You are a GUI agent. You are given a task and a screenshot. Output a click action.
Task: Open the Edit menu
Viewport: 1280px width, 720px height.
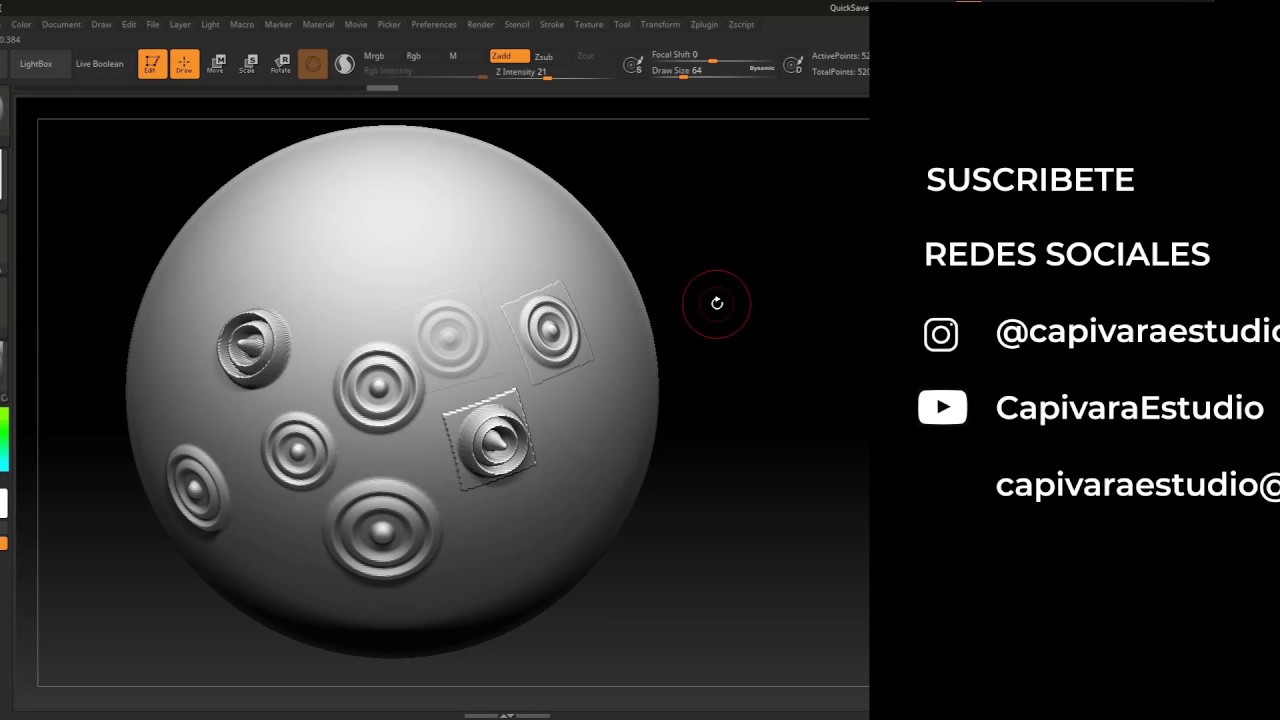pyautogui.click(x=129, y=24)
